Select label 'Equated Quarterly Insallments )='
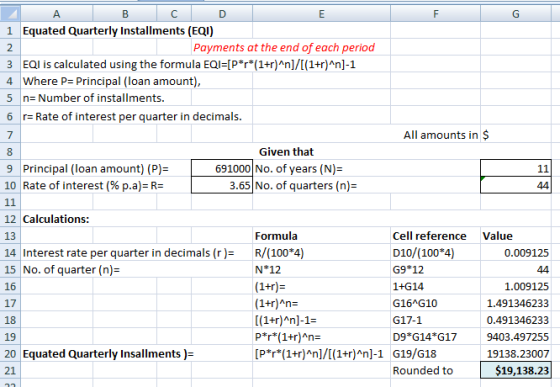The width and height of the screenshot is (560, 387). pos(108,353)
